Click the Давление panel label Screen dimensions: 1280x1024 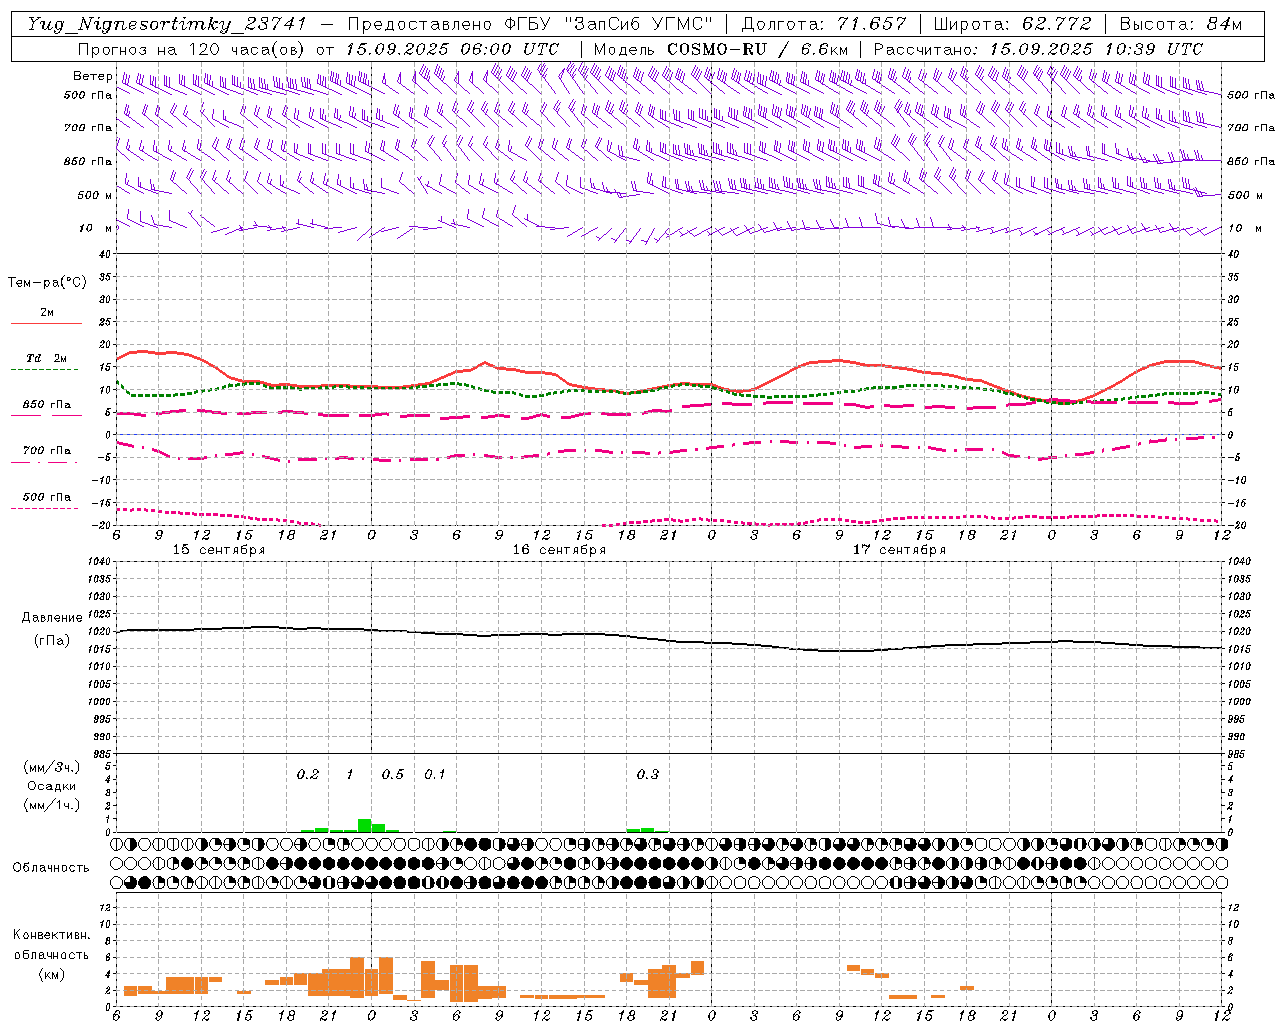point(52,618)
